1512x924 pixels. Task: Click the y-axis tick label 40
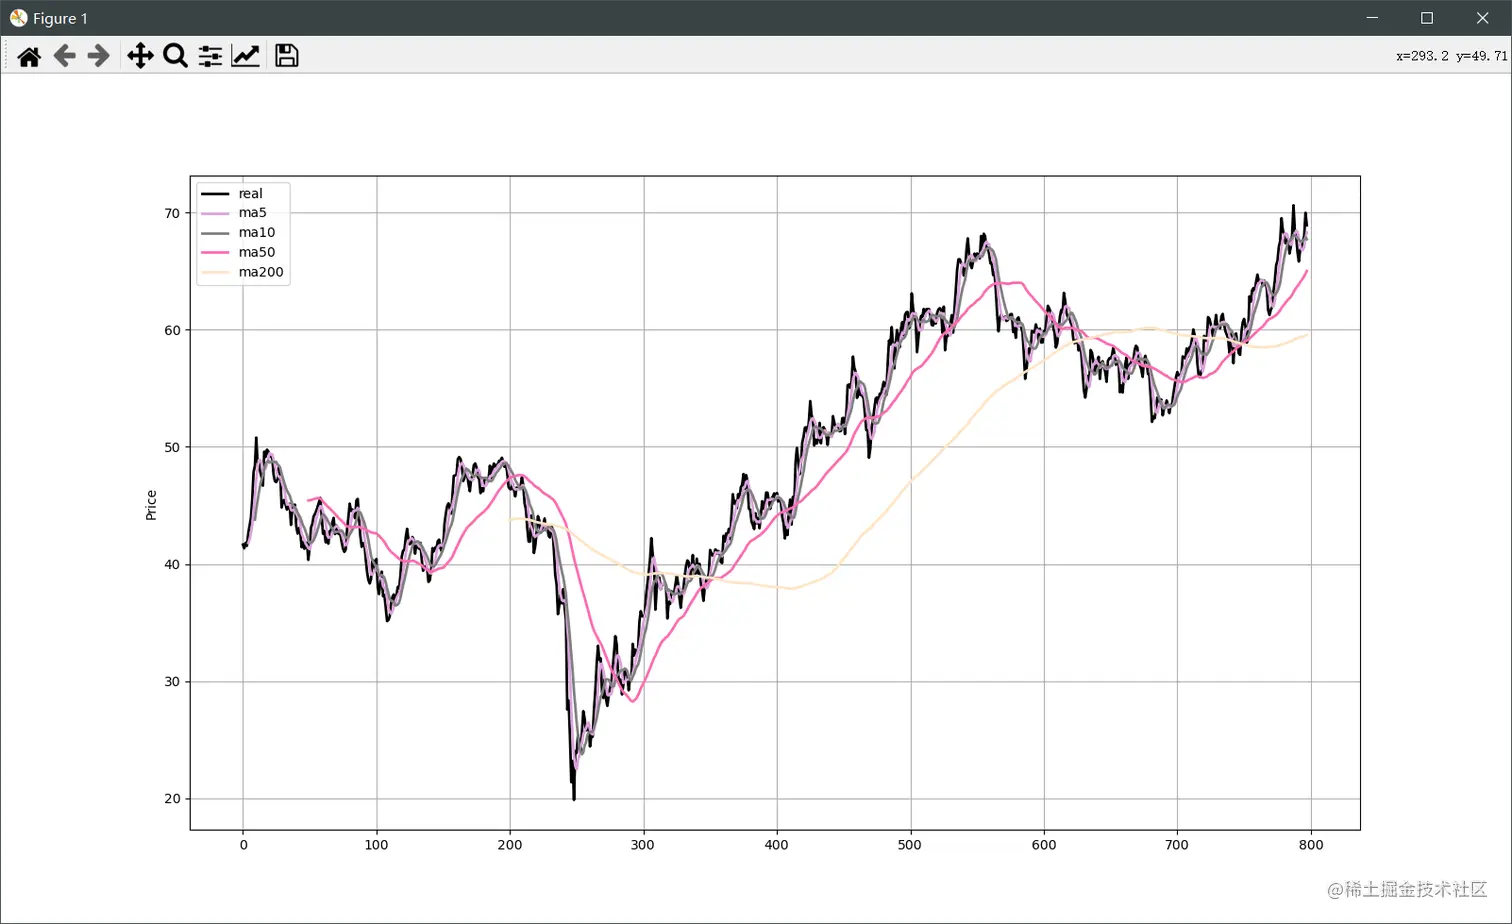pyautogui.click(x=172, y=565)
